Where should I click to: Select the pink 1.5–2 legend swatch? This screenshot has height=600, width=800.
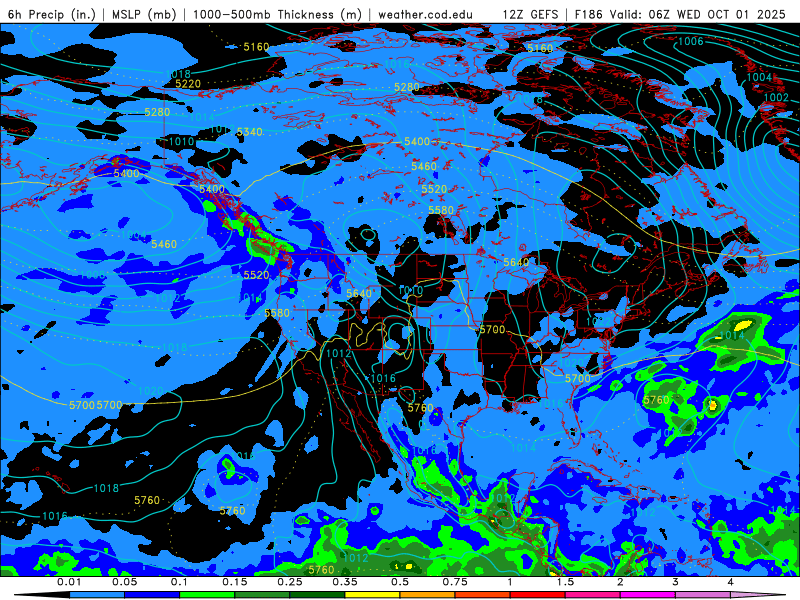(593, 595)
